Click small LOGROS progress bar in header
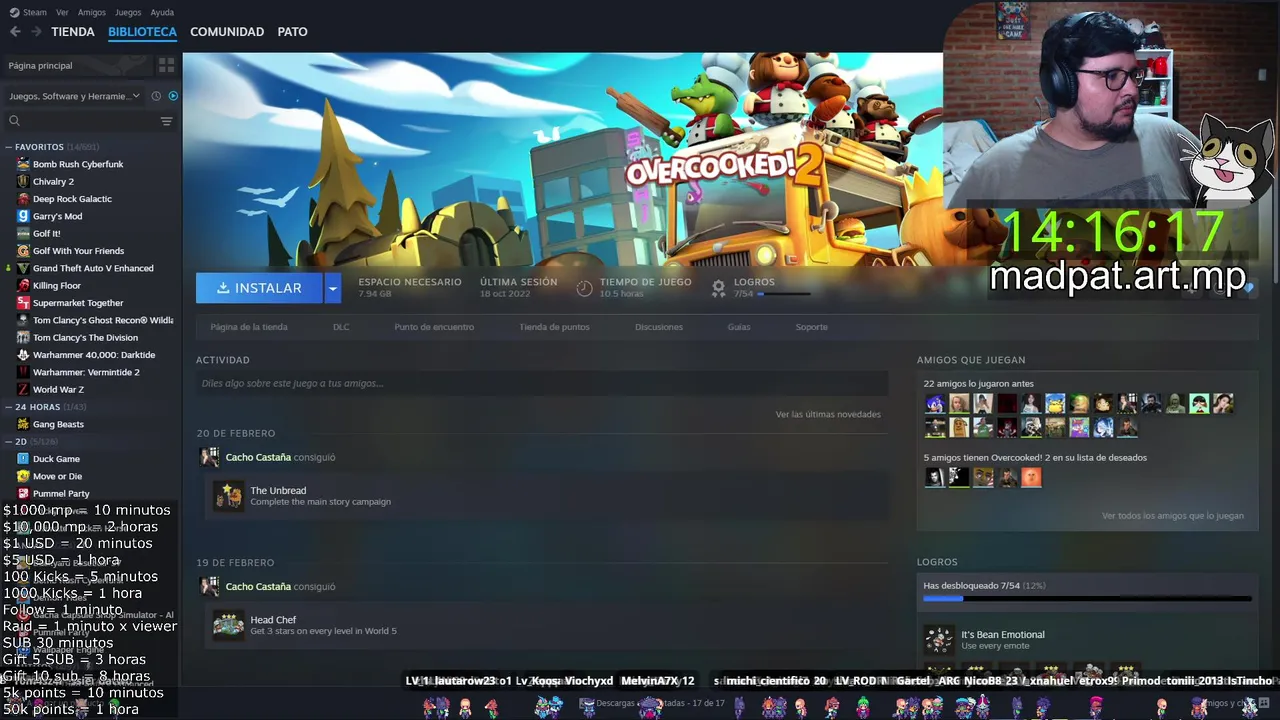This screenshot has height=720, width=1280. (x=785, y=294)
